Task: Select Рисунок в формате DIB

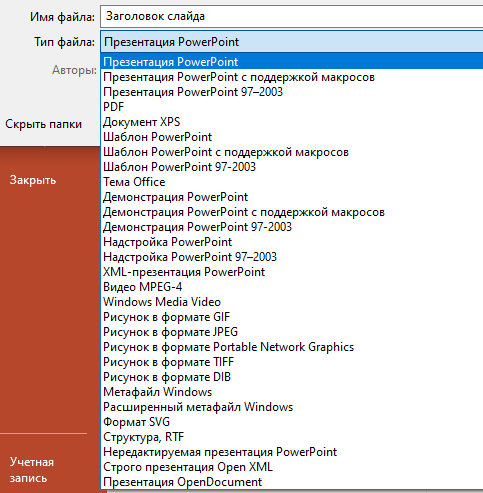Action: (x=292, y=377)
